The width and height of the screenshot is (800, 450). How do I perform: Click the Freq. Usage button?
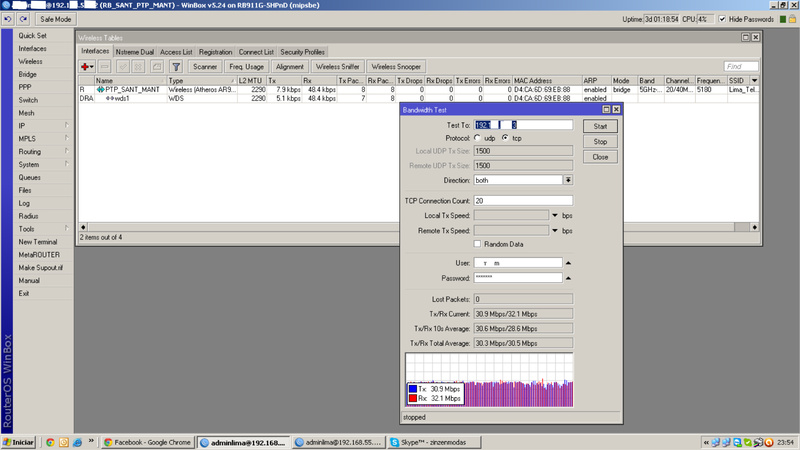246,66
